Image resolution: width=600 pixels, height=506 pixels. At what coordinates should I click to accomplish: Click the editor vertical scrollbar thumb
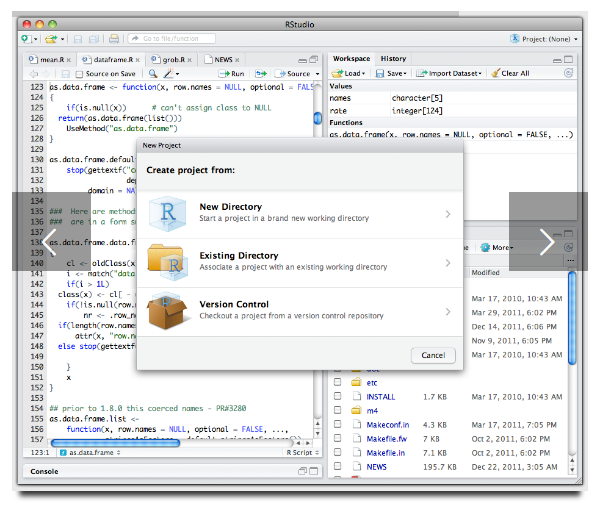[317, 118]
